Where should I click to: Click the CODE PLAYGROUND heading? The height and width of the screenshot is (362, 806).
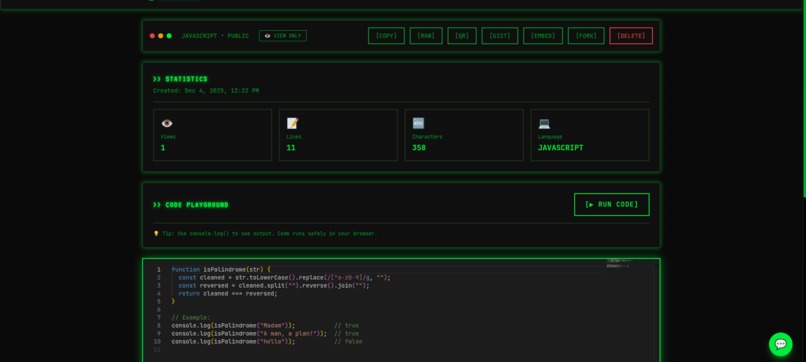(190, 205)
